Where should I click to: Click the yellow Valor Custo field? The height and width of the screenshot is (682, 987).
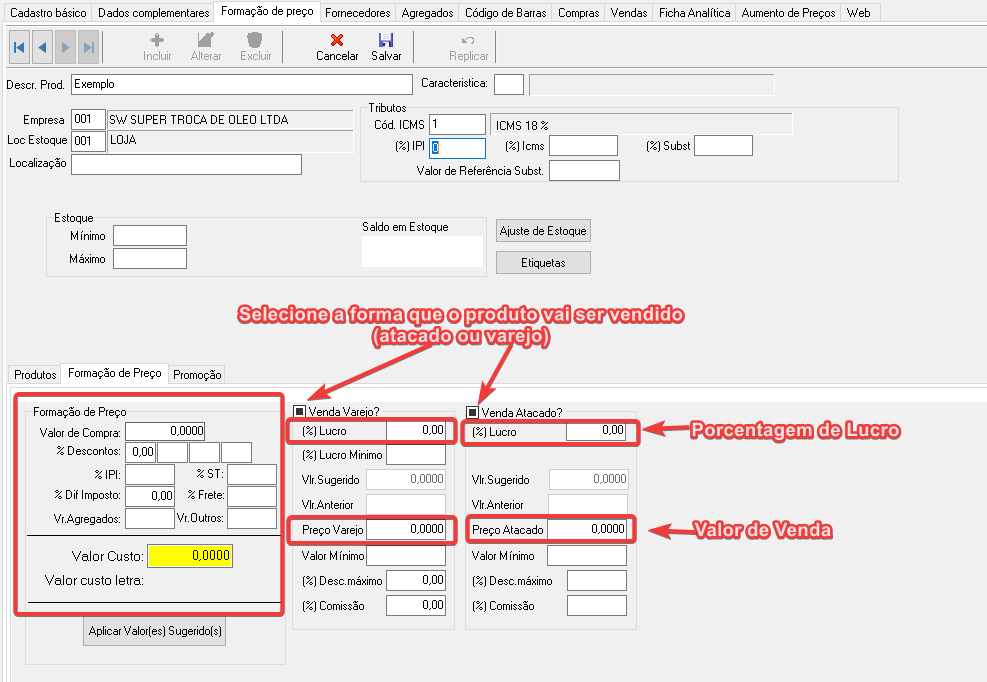pyautogui.click(x=190, y=556)
